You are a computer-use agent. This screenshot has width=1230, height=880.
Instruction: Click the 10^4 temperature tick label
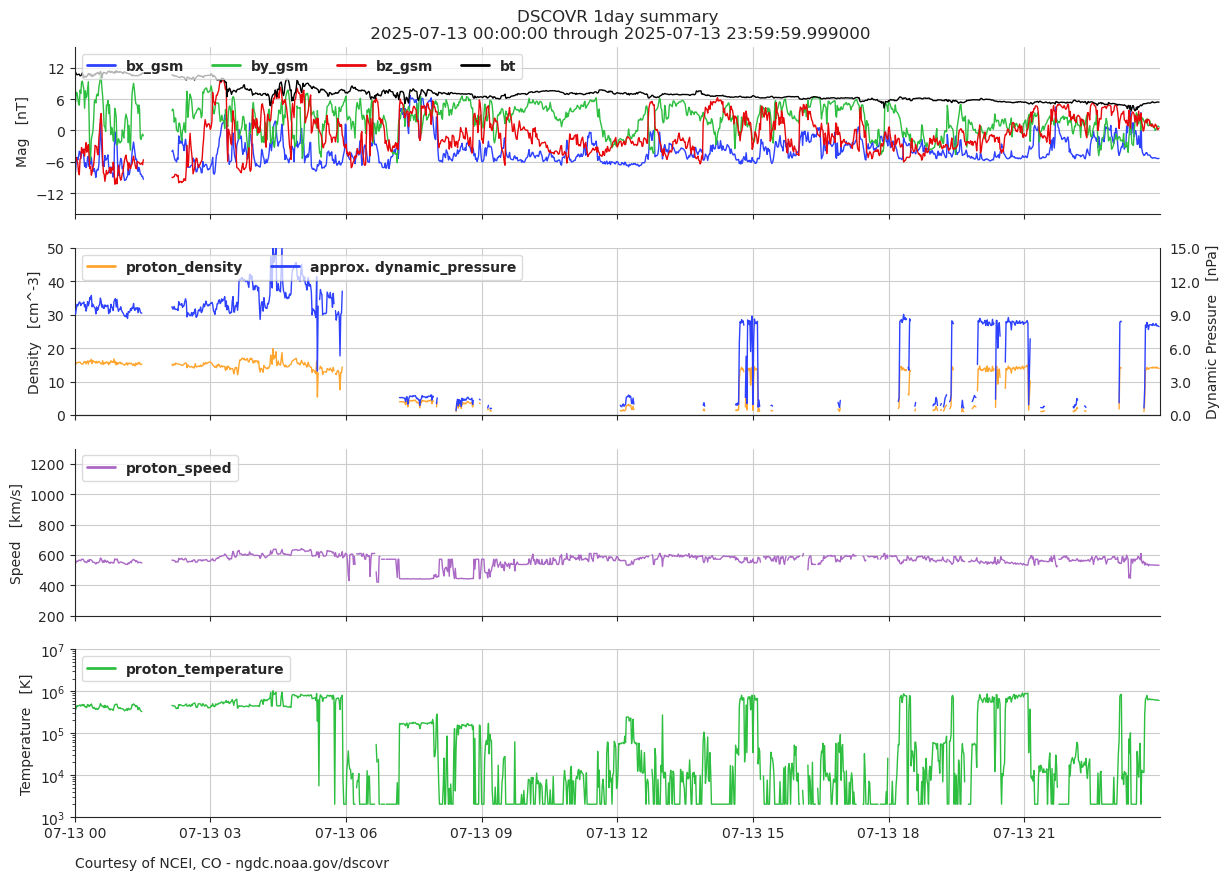pos(53,775)
